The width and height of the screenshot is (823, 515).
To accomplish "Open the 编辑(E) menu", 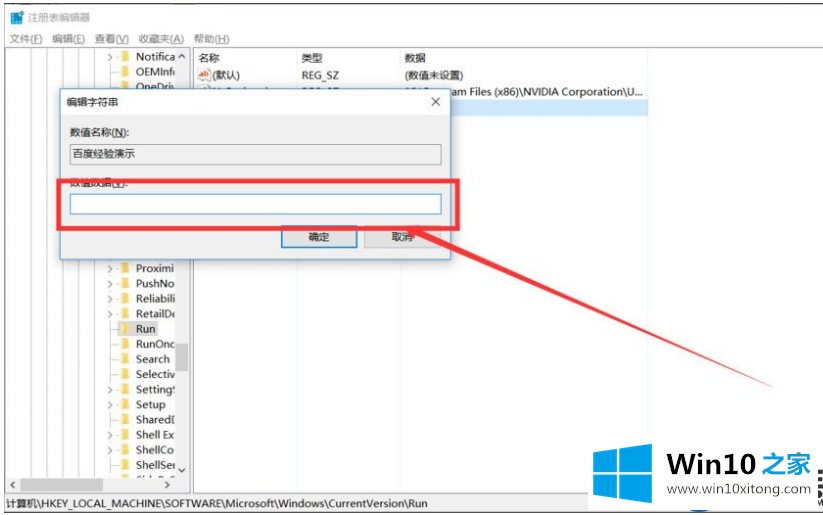I will point(68,39).
